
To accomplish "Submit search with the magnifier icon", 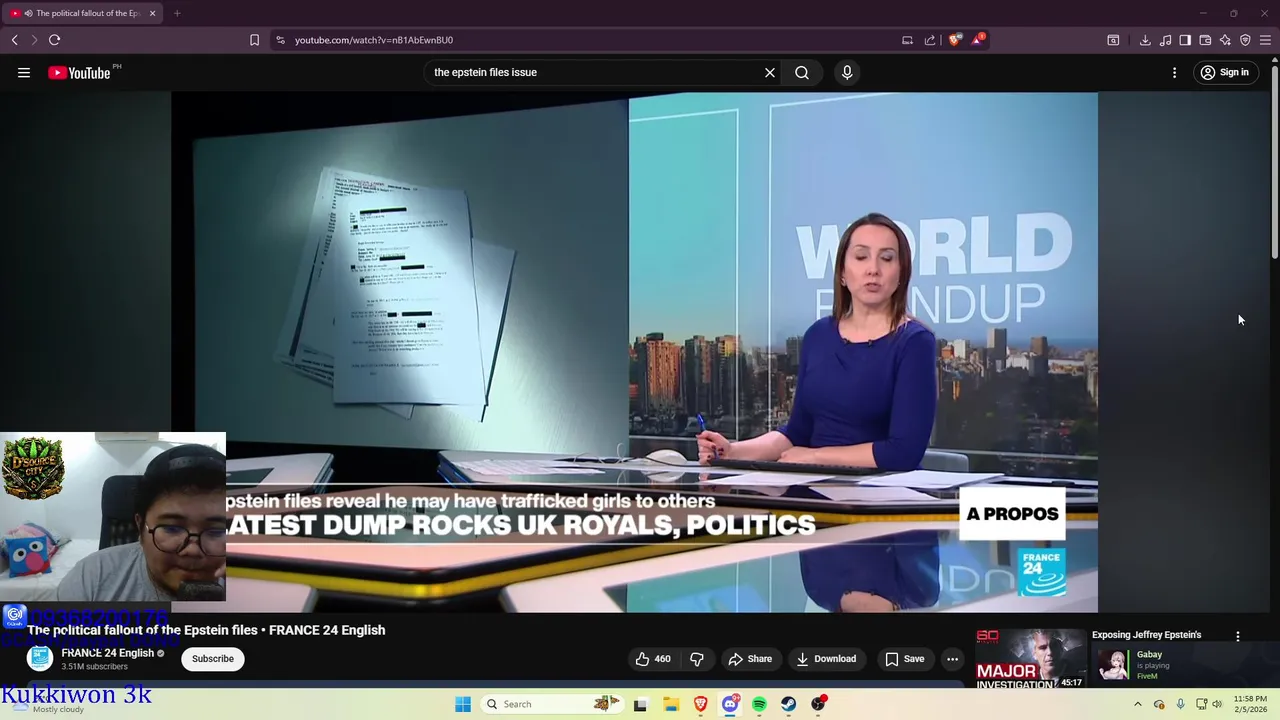I will tap(802, 72).
